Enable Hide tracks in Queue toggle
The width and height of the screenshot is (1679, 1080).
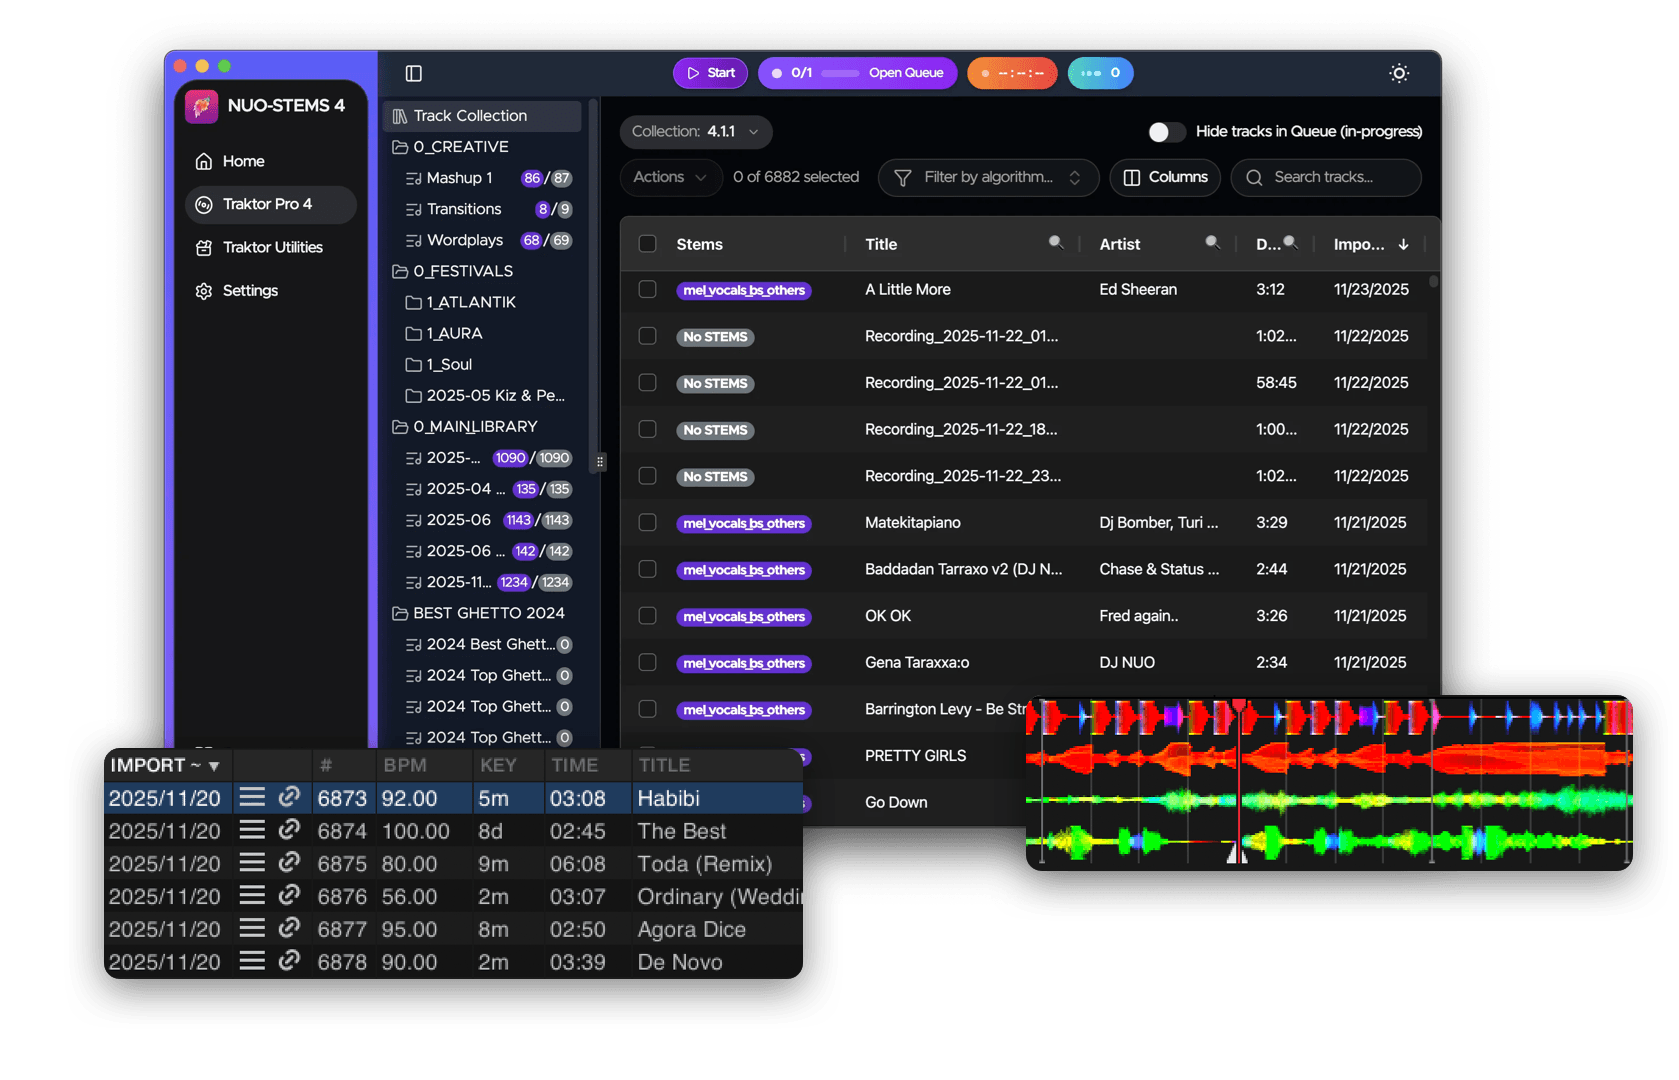tap(1165, 131)
